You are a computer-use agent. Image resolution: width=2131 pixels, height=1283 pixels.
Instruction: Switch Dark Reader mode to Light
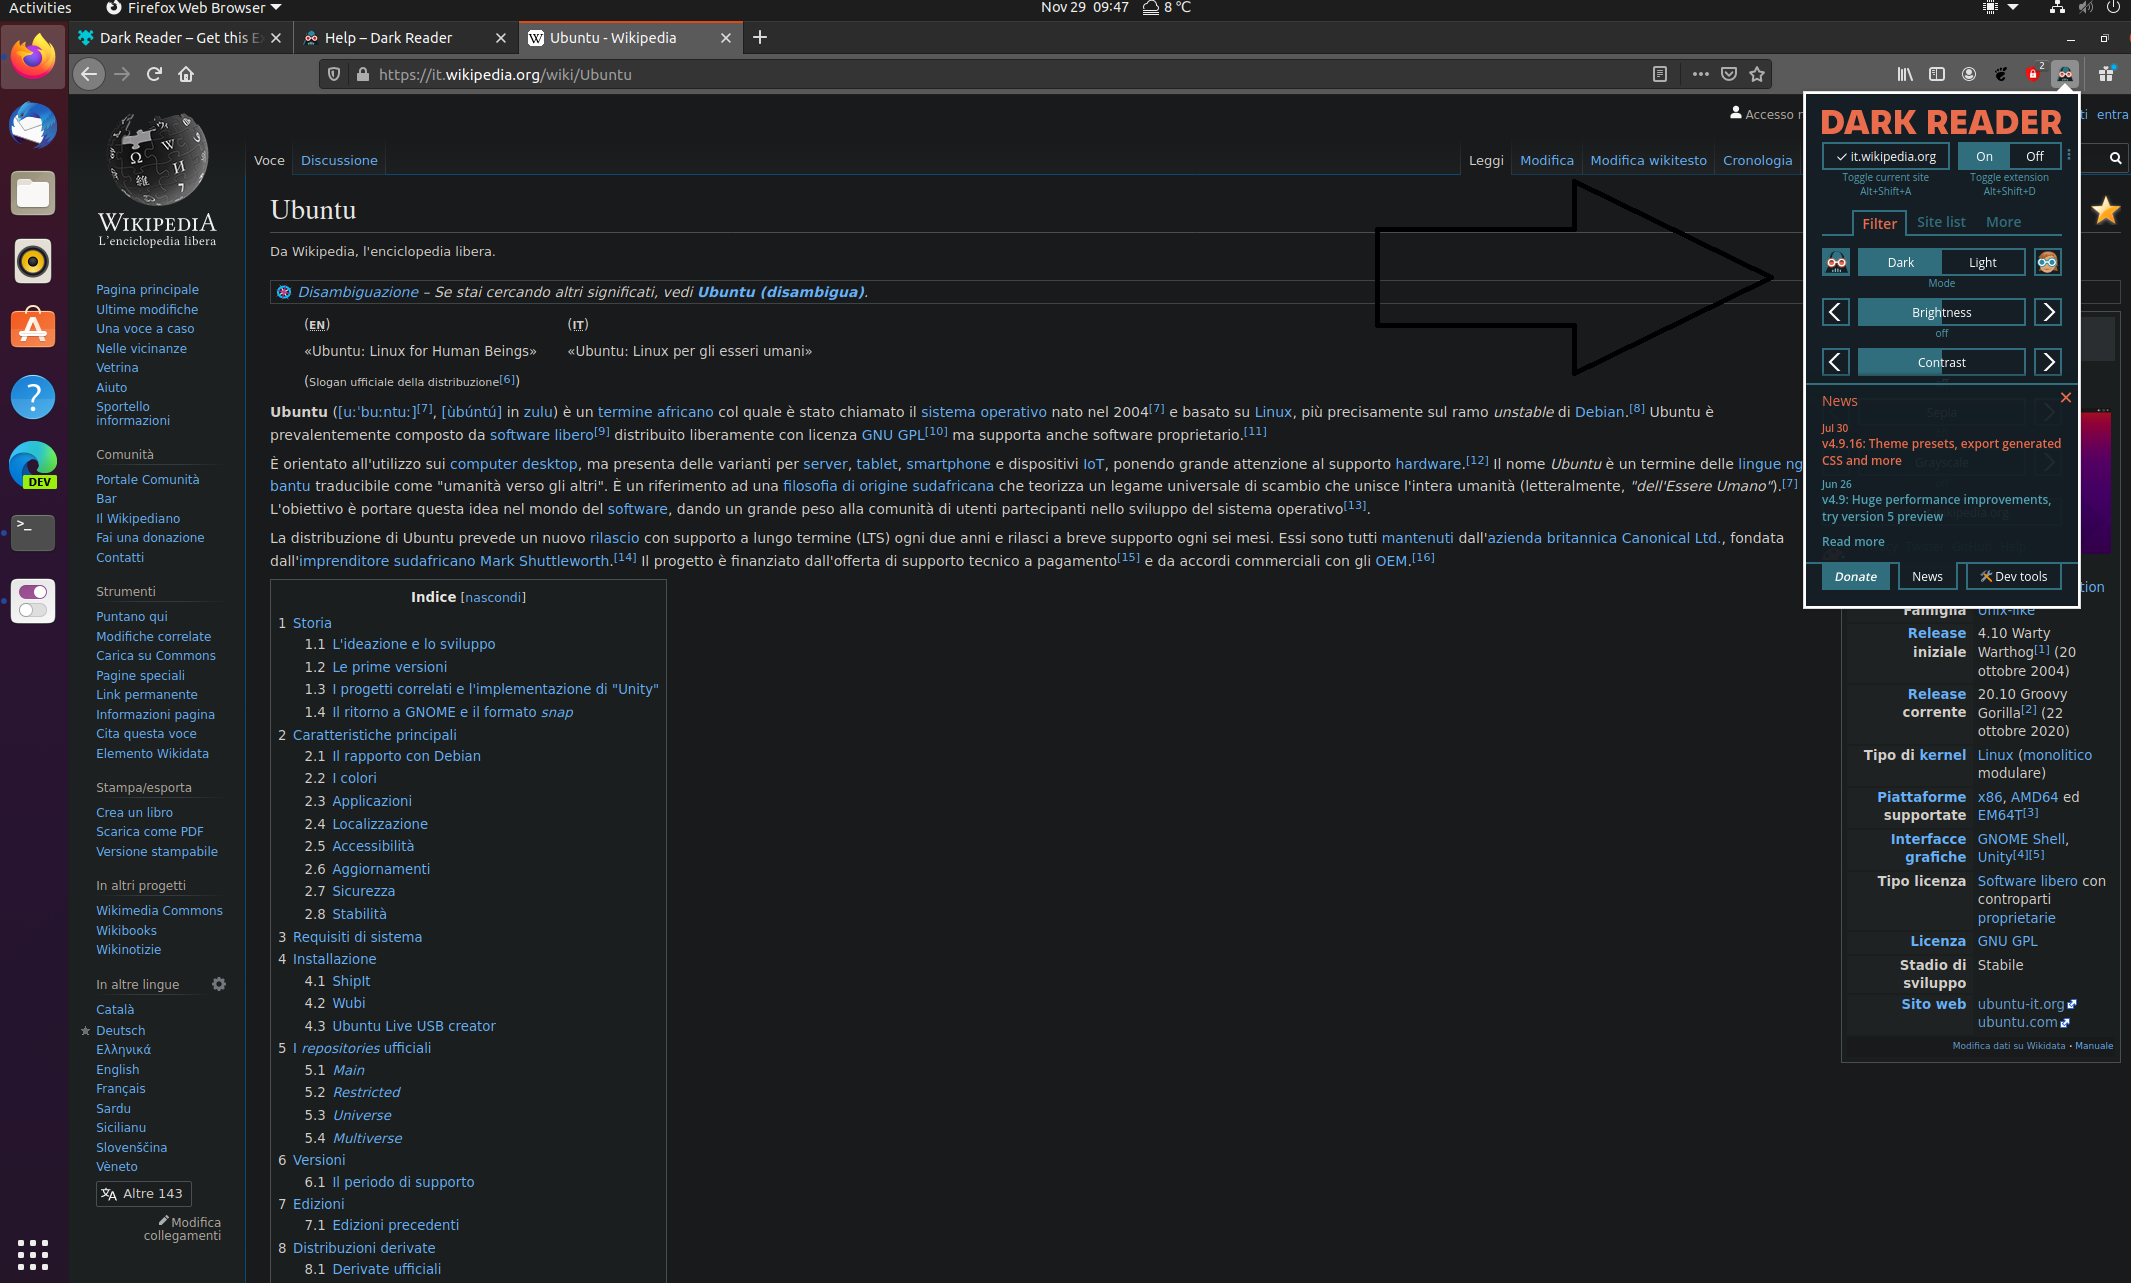pyautogui.click(x=1982, y=261)
